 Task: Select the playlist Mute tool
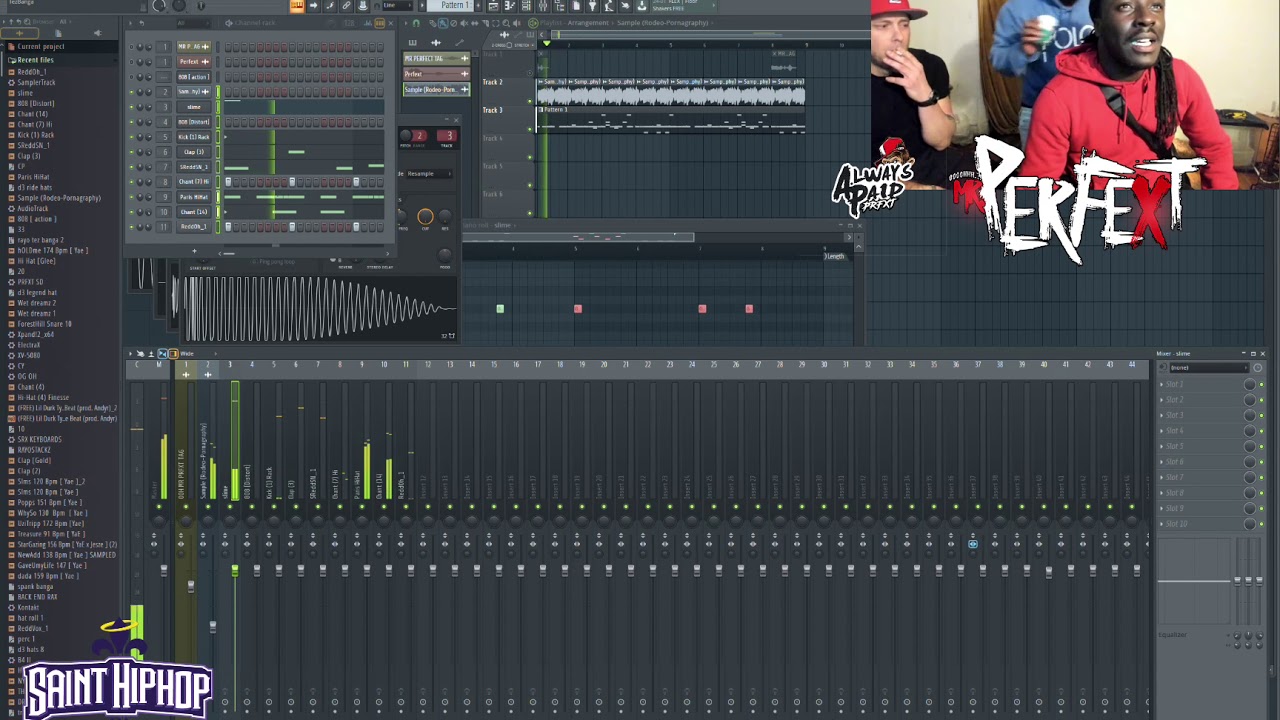pyautogui.click(x=464, y=23)
